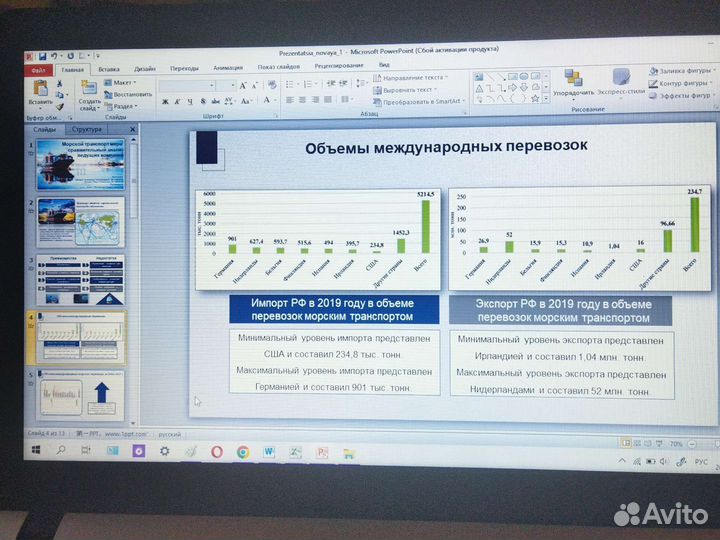Open the Section (Раздел) dropdown
720x540 pixels.
(x=121, y=107)
